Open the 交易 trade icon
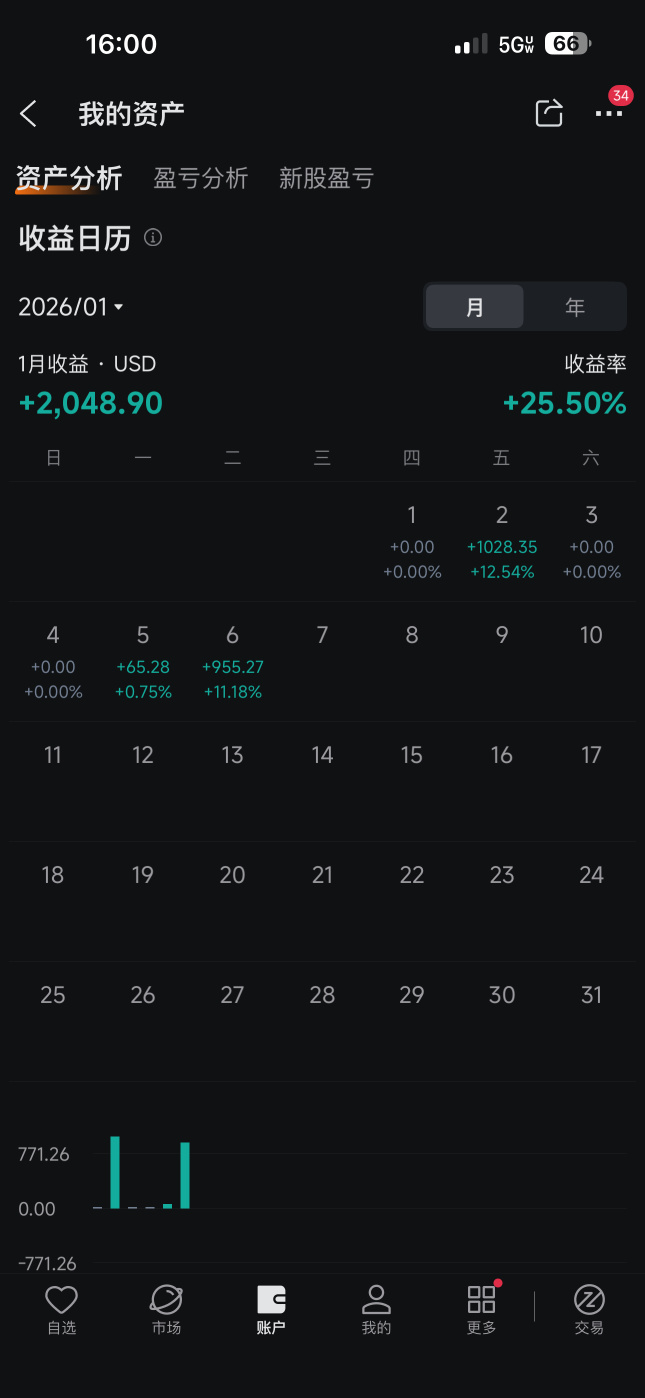This screenshot has height=1398, width=645. [x=589, y=1311]
